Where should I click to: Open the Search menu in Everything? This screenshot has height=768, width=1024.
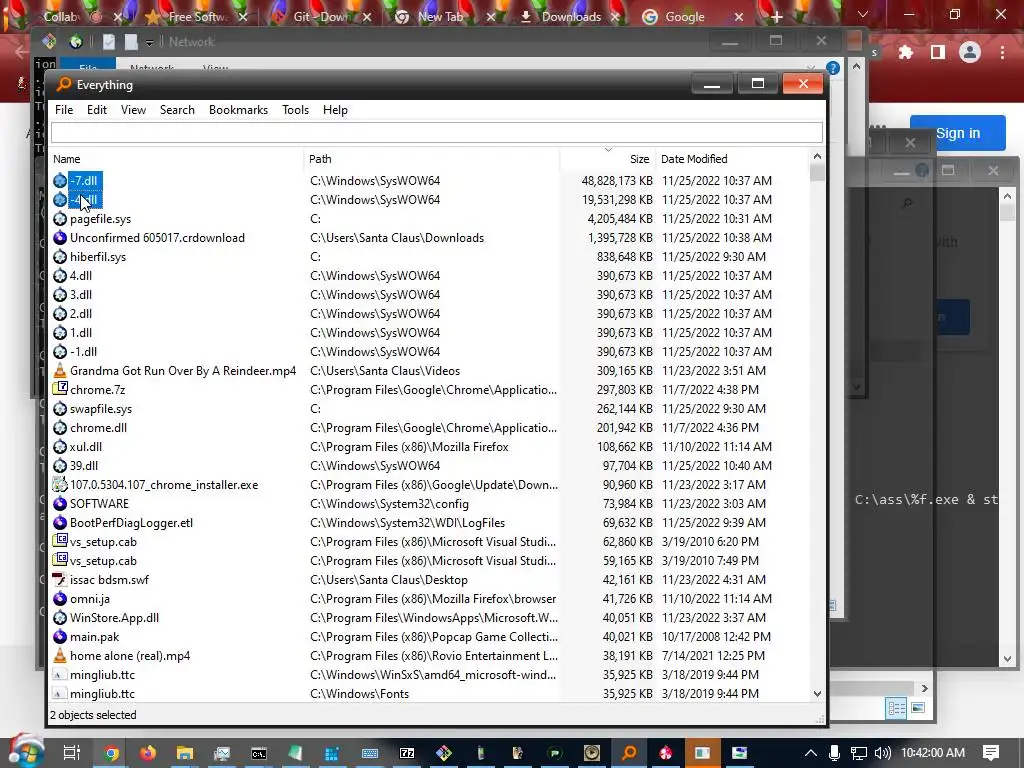177,110
